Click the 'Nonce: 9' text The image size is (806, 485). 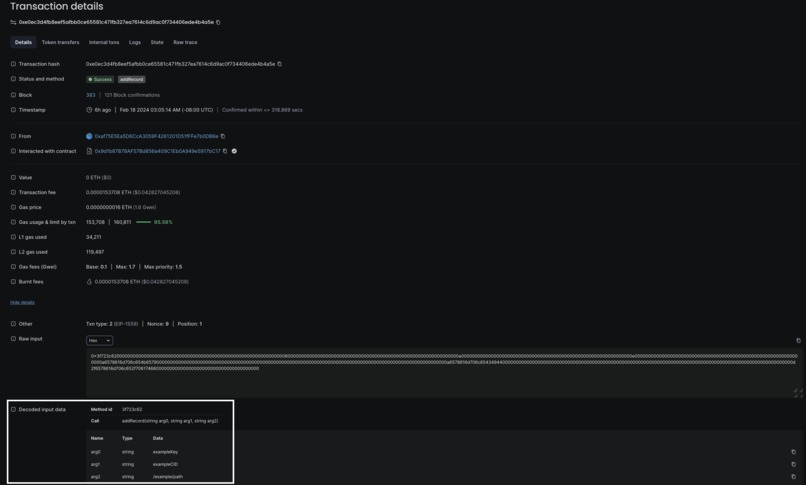pyautogui.click(x=158, y=324)
